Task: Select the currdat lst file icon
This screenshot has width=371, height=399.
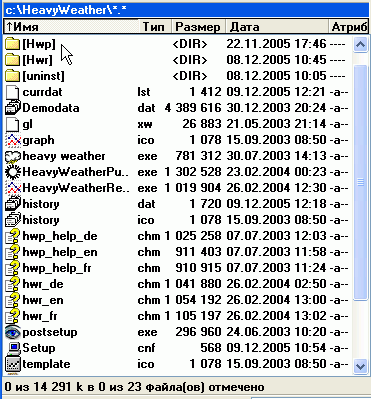Action: (x=12, y=92)
